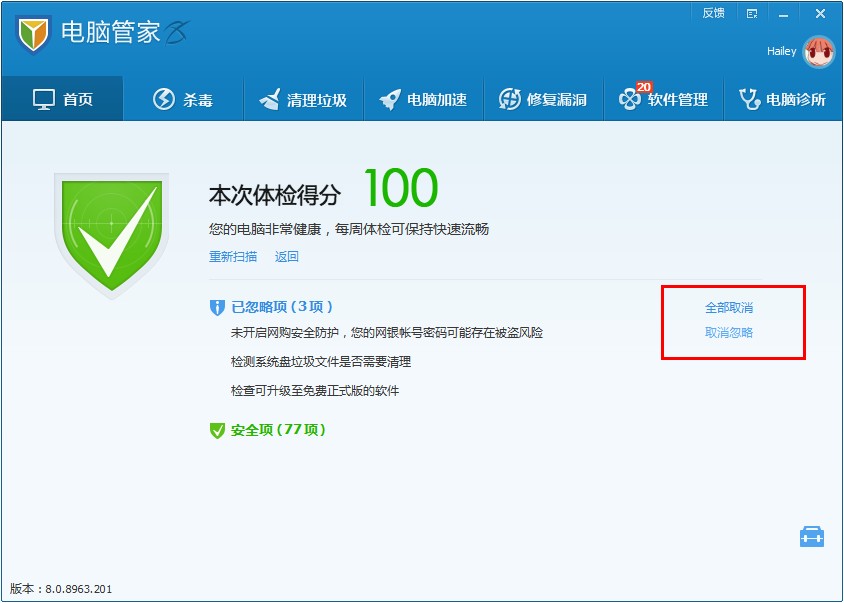This screenshot has width=844, height=603.
Task: Open the main menu icon beside 反馈
Action: (x=751, y=14)
